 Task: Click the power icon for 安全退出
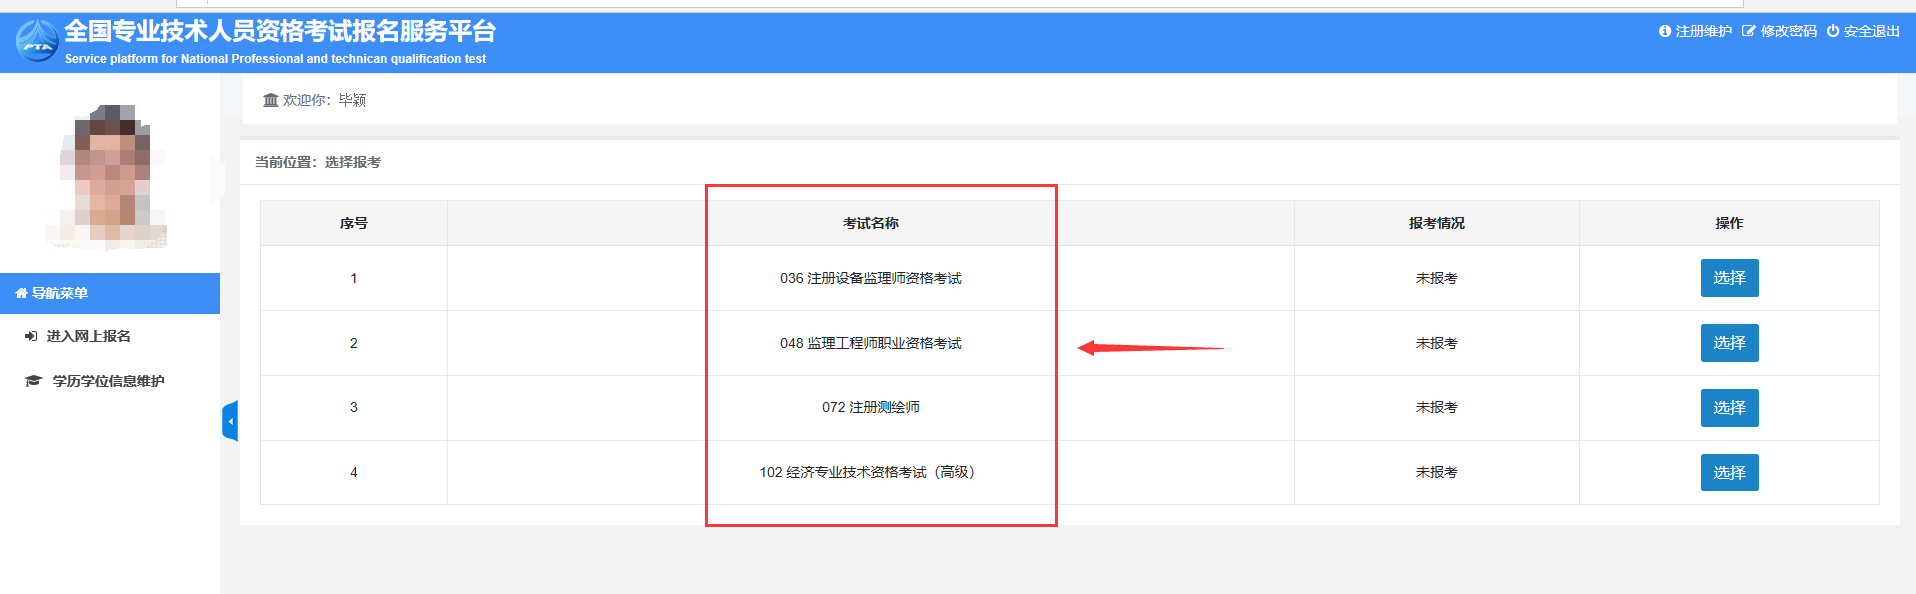[1833, 31]
